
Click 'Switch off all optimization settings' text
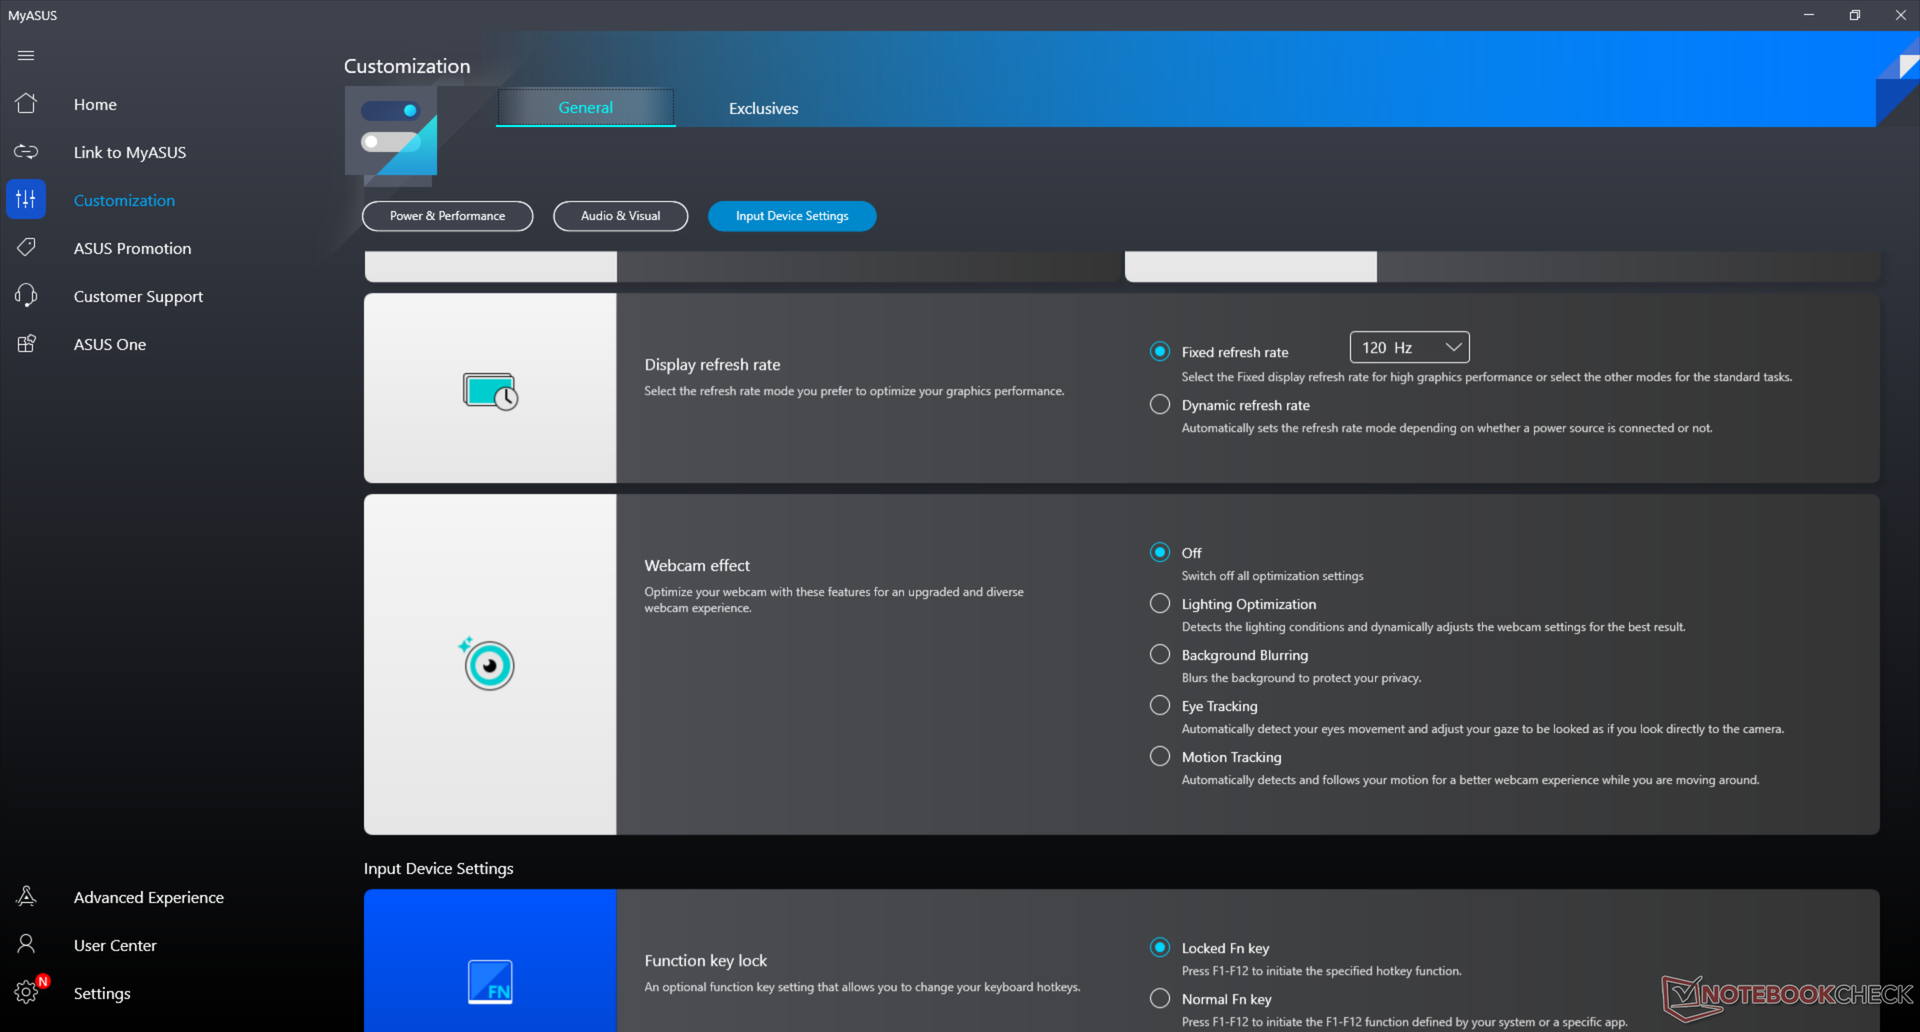(1273, 576)
